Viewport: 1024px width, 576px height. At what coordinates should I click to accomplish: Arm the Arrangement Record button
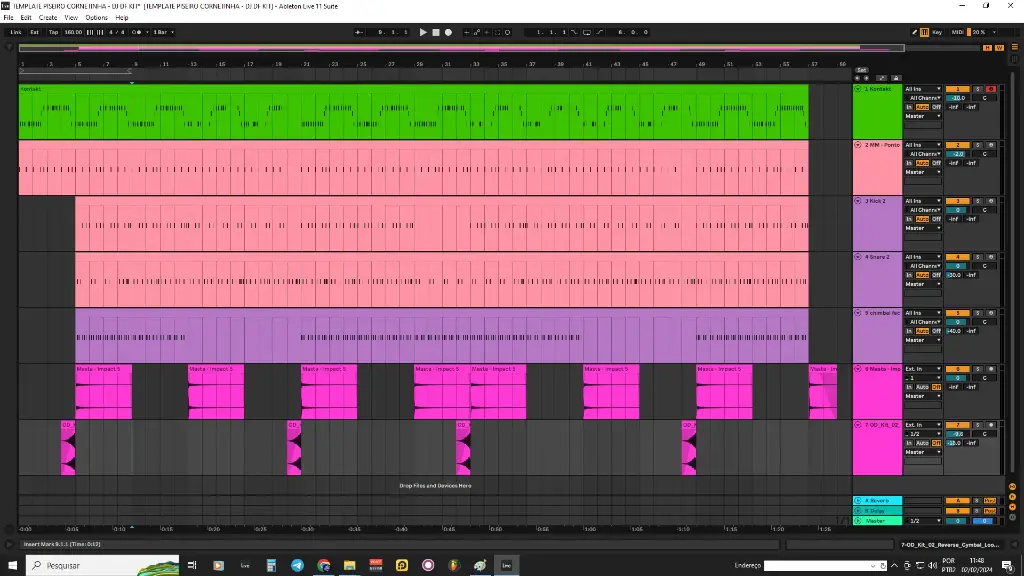coord(448,32)
